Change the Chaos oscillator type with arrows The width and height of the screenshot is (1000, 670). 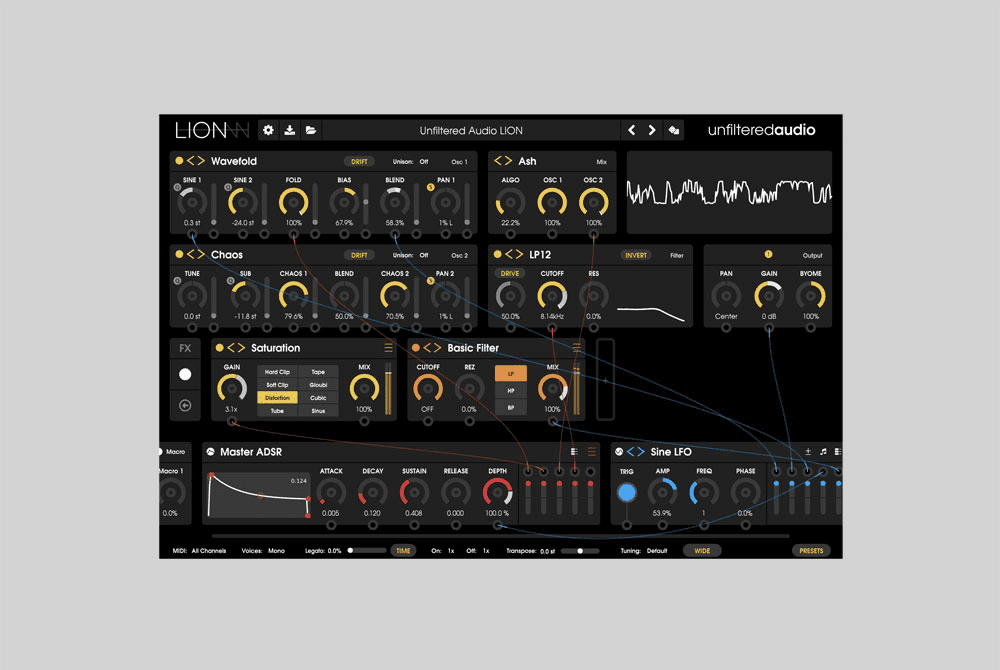(x=196, y=254)
